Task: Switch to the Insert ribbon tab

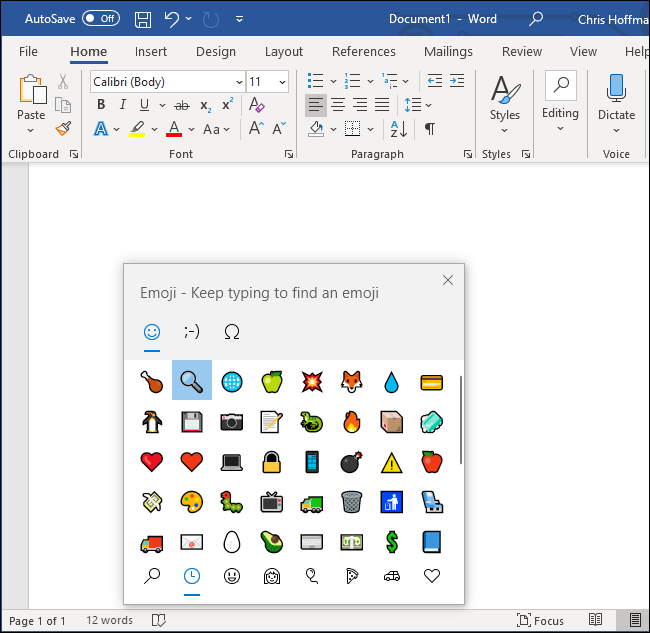Action: tap(151, 52)
